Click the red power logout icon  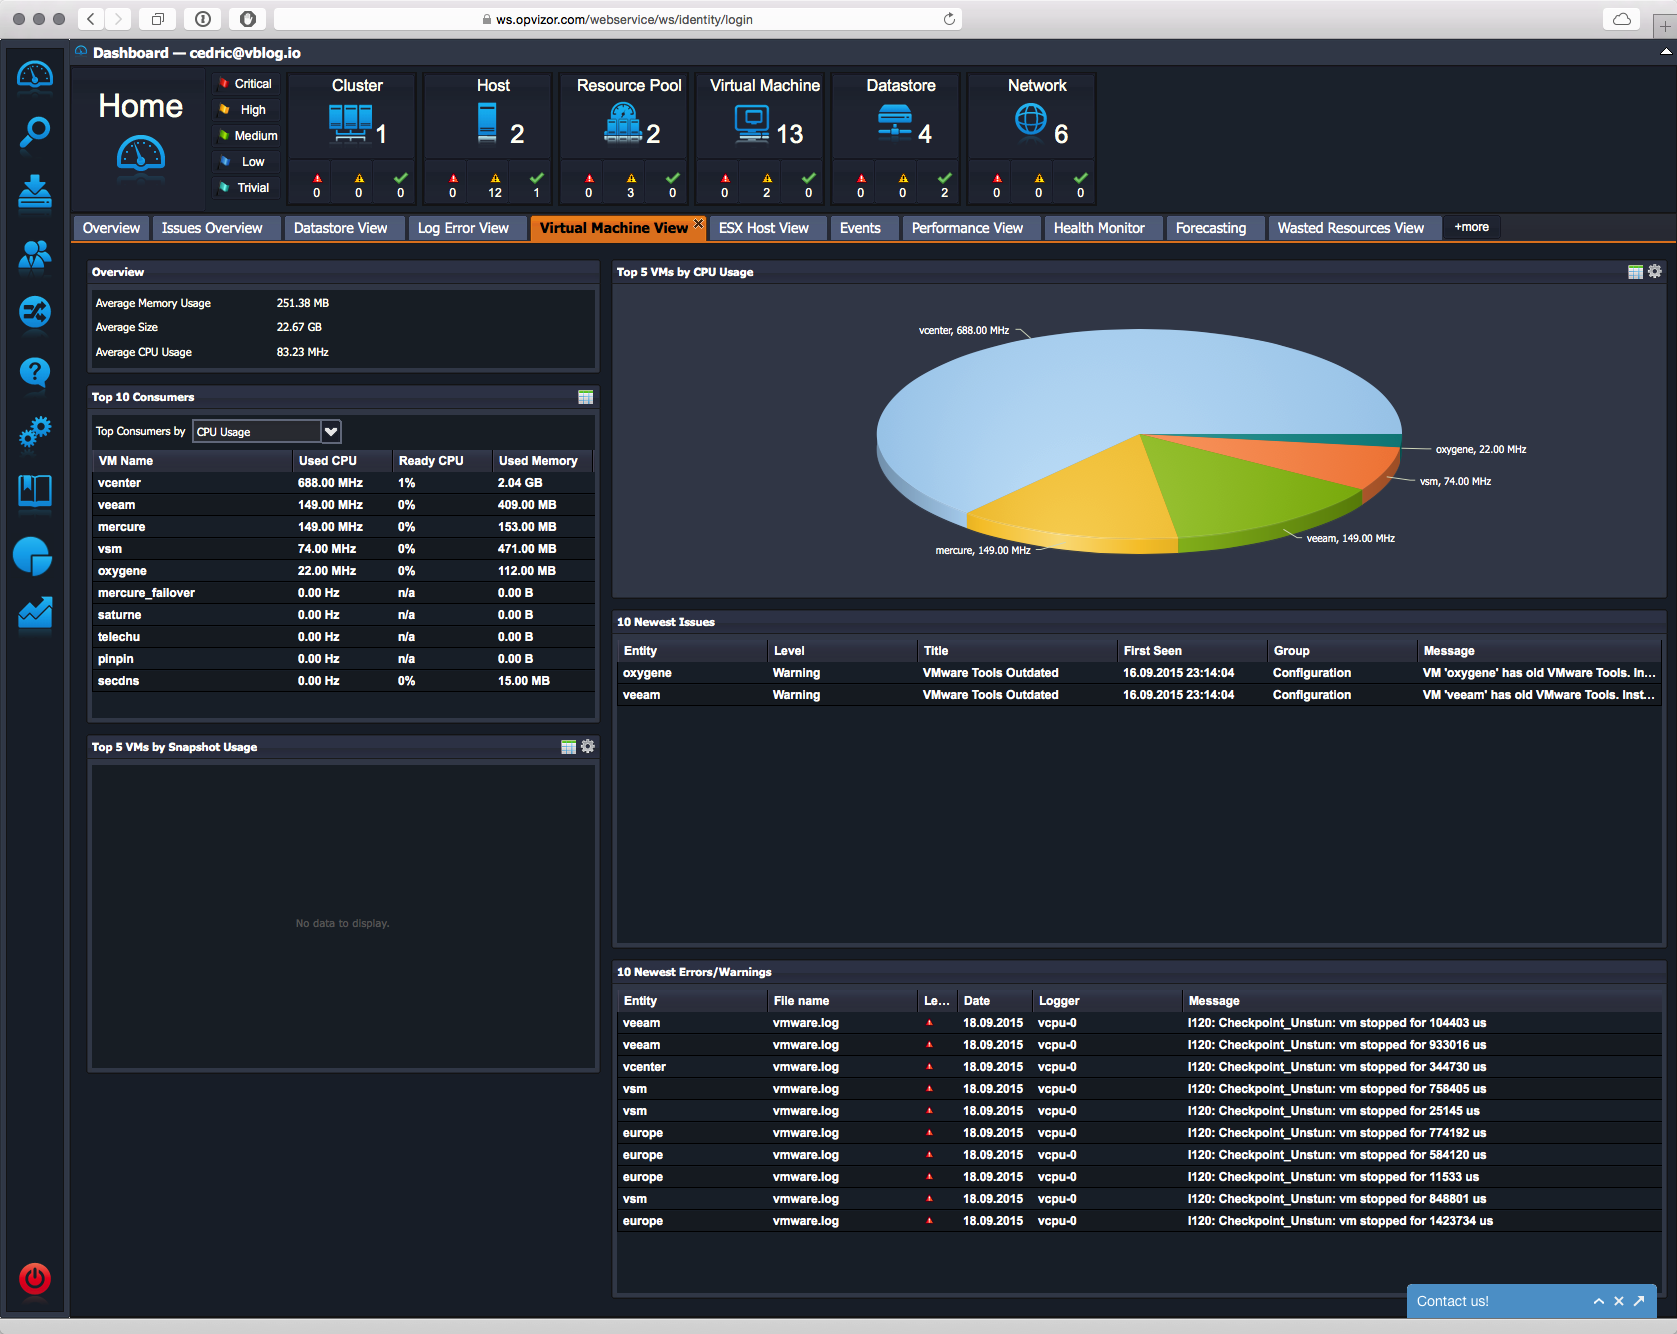pos(35,1278)
